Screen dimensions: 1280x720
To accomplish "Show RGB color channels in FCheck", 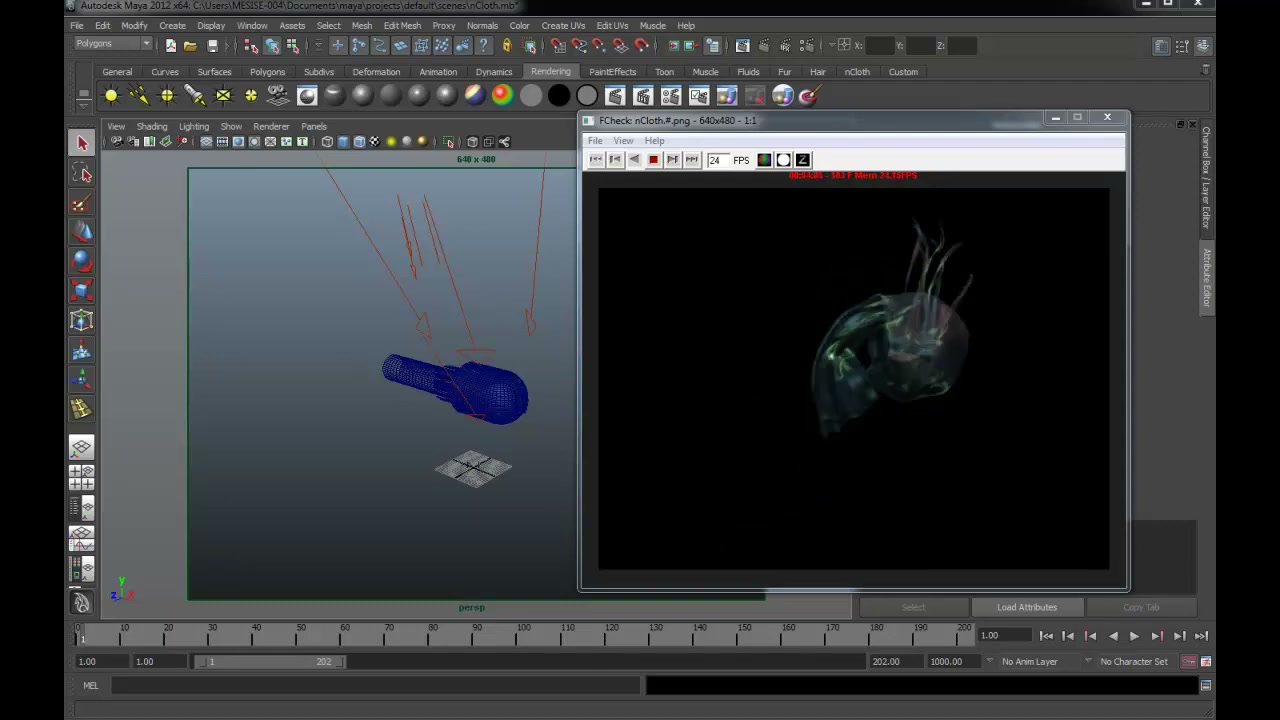I will tap(764, 160).
